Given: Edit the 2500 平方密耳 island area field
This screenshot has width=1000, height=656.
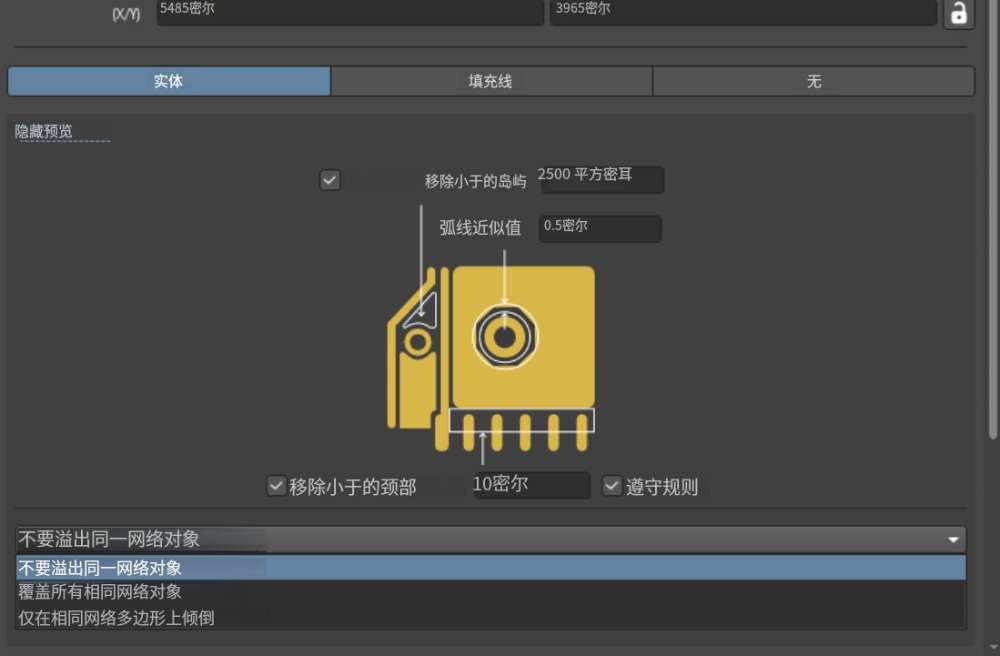Looking at the screenshot, I should 601,179.
